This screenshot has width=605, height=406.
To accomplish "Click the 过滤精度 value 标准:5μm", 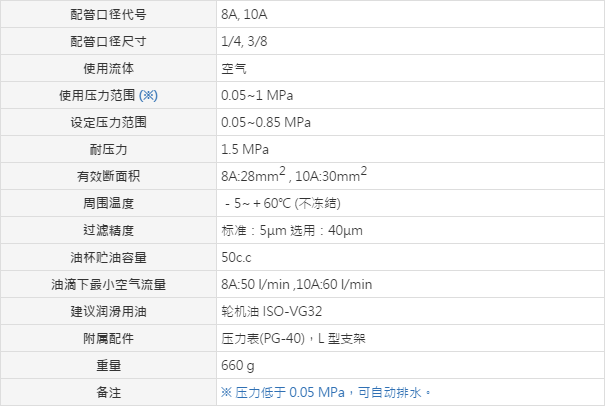I will 256,230.
